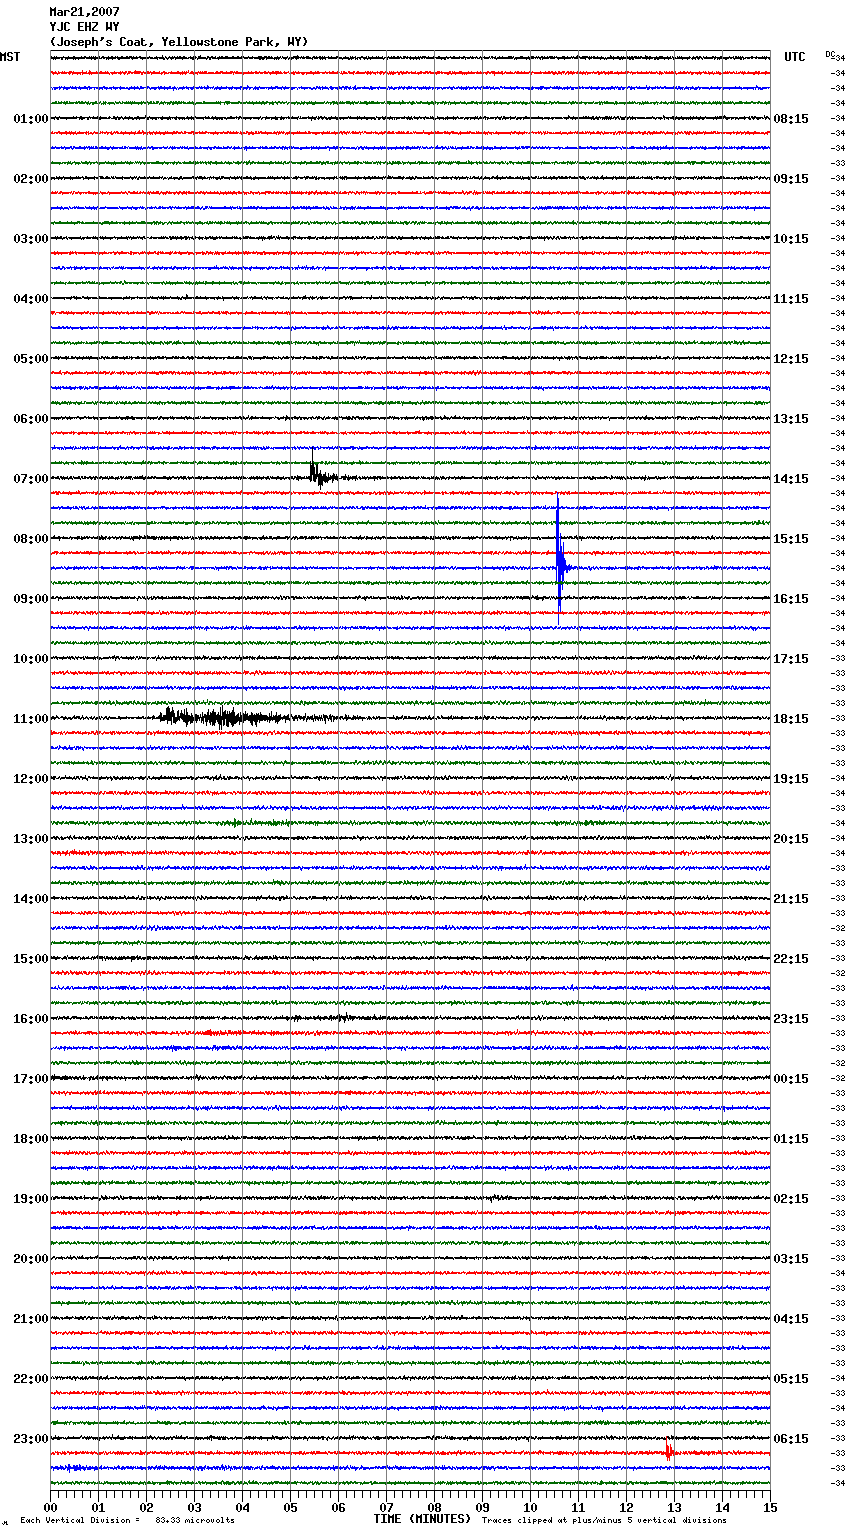Click the 17:15 UTC time label
The image size is (850, 1534).
(791, 659)
